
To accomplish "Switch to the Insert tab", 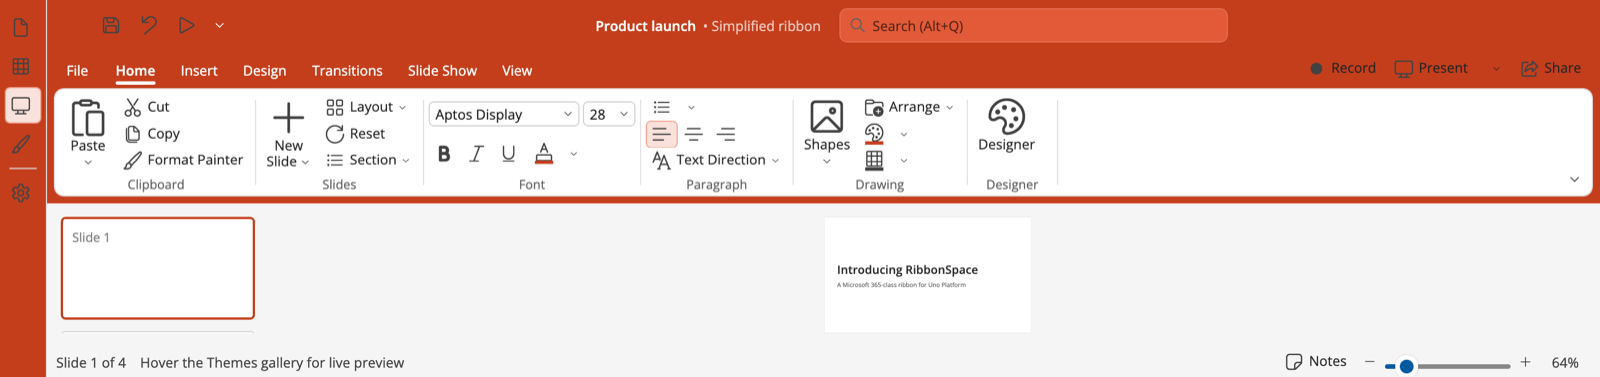I will coord(199,70).
